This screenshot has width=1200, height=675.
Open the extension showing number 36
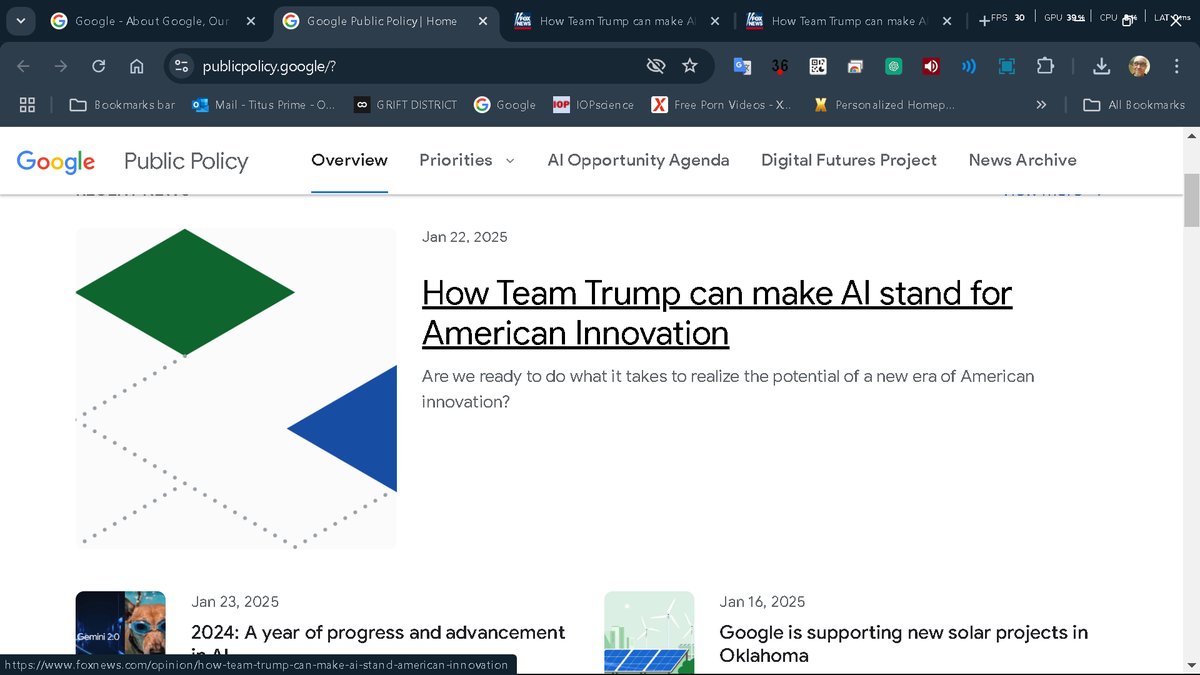[x=780, y=66]
